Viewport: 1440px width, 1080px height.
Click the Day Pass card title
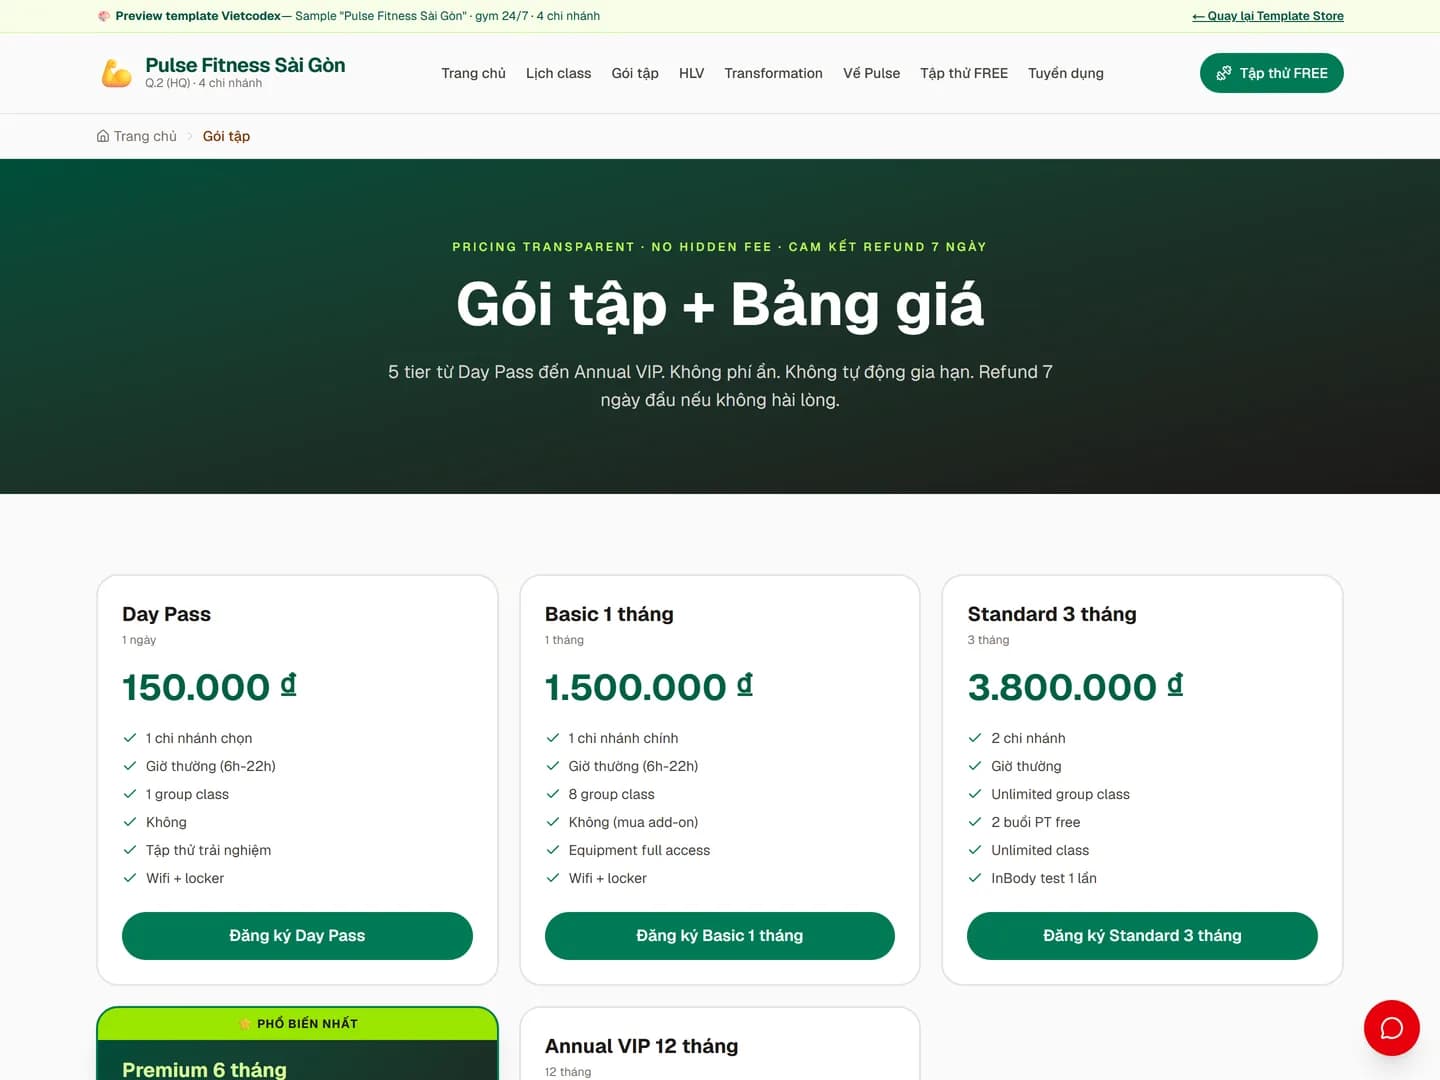[167, 614]
